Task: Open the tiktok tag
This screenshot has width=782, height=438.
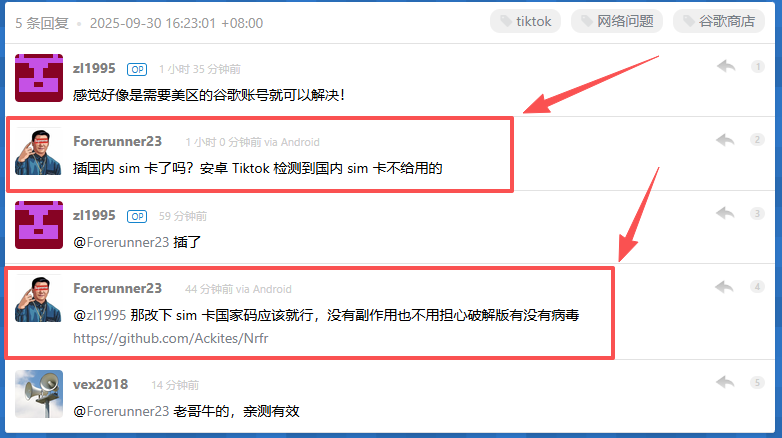Action: (526, 21)
